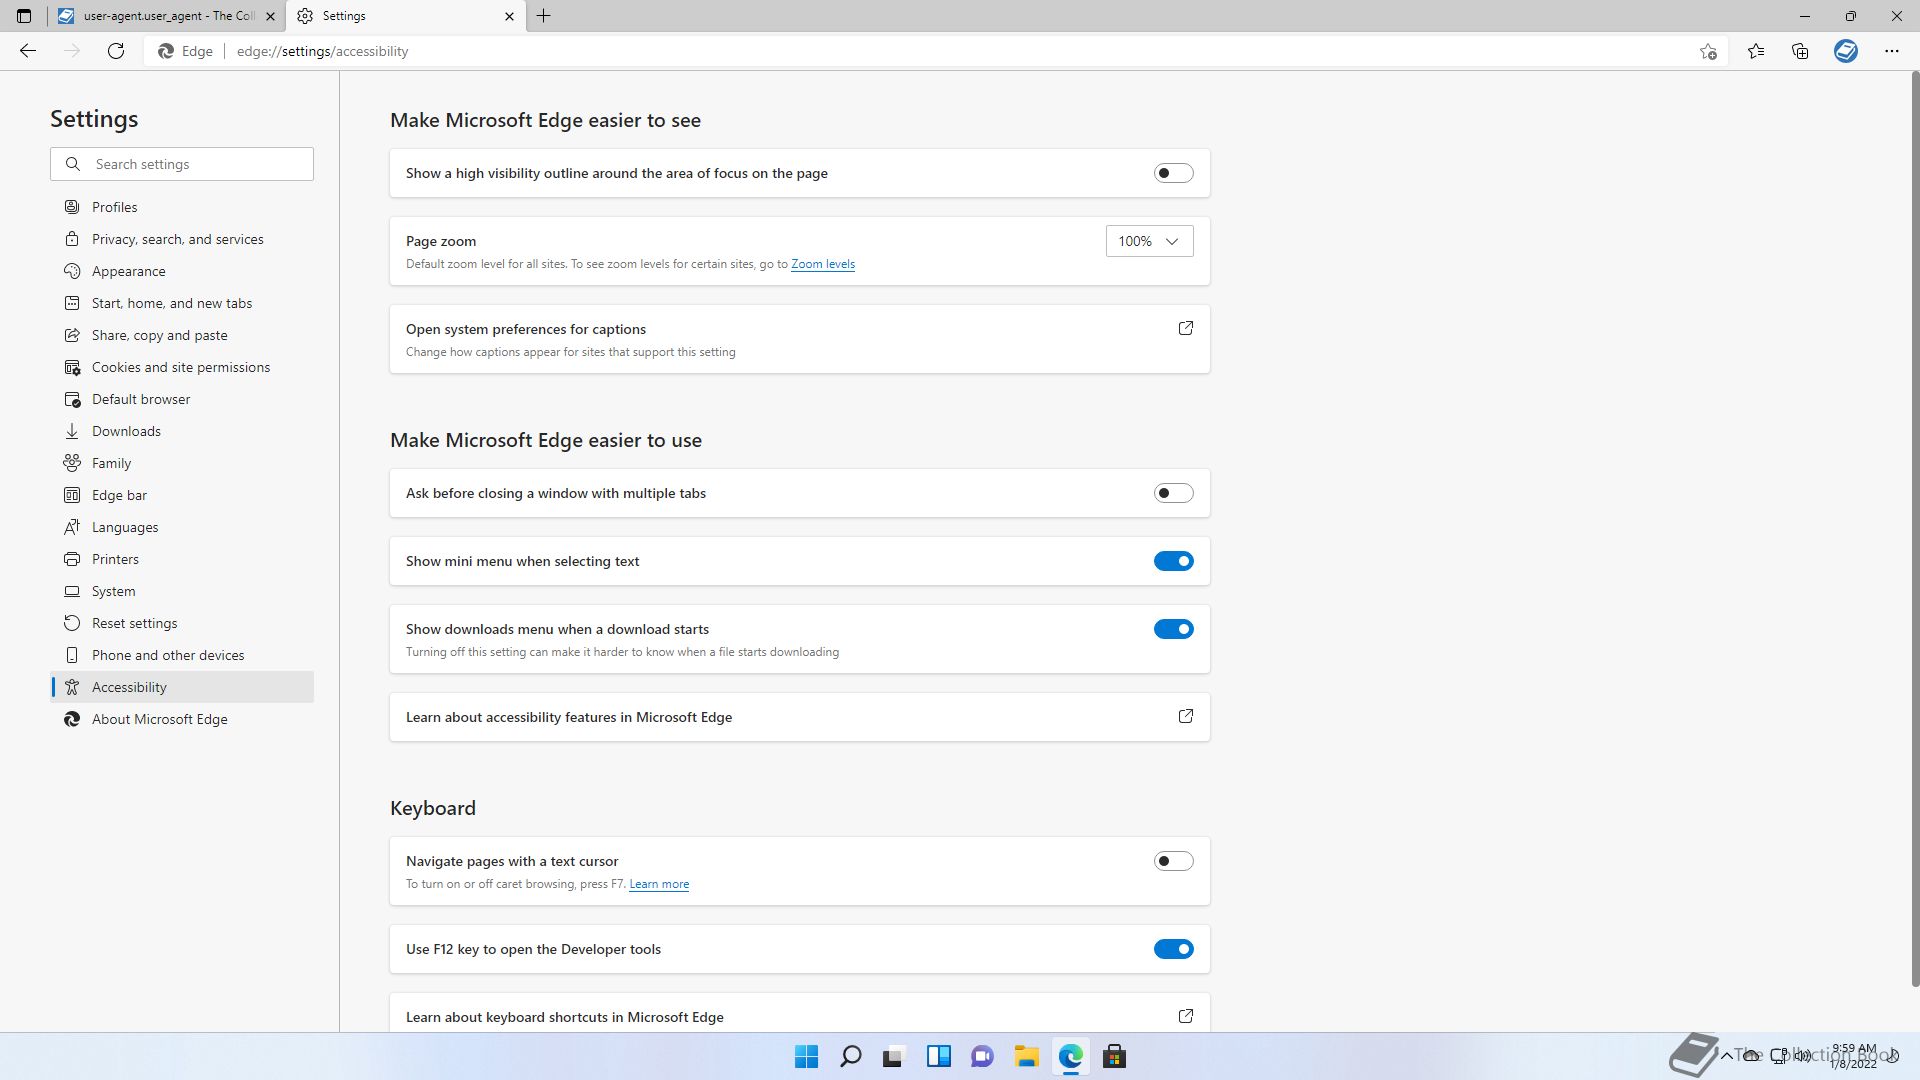The width and height of the screenshot is (1920, 1080).
Task: Click Open system preferences for captions row
Action: click(800, 339)
